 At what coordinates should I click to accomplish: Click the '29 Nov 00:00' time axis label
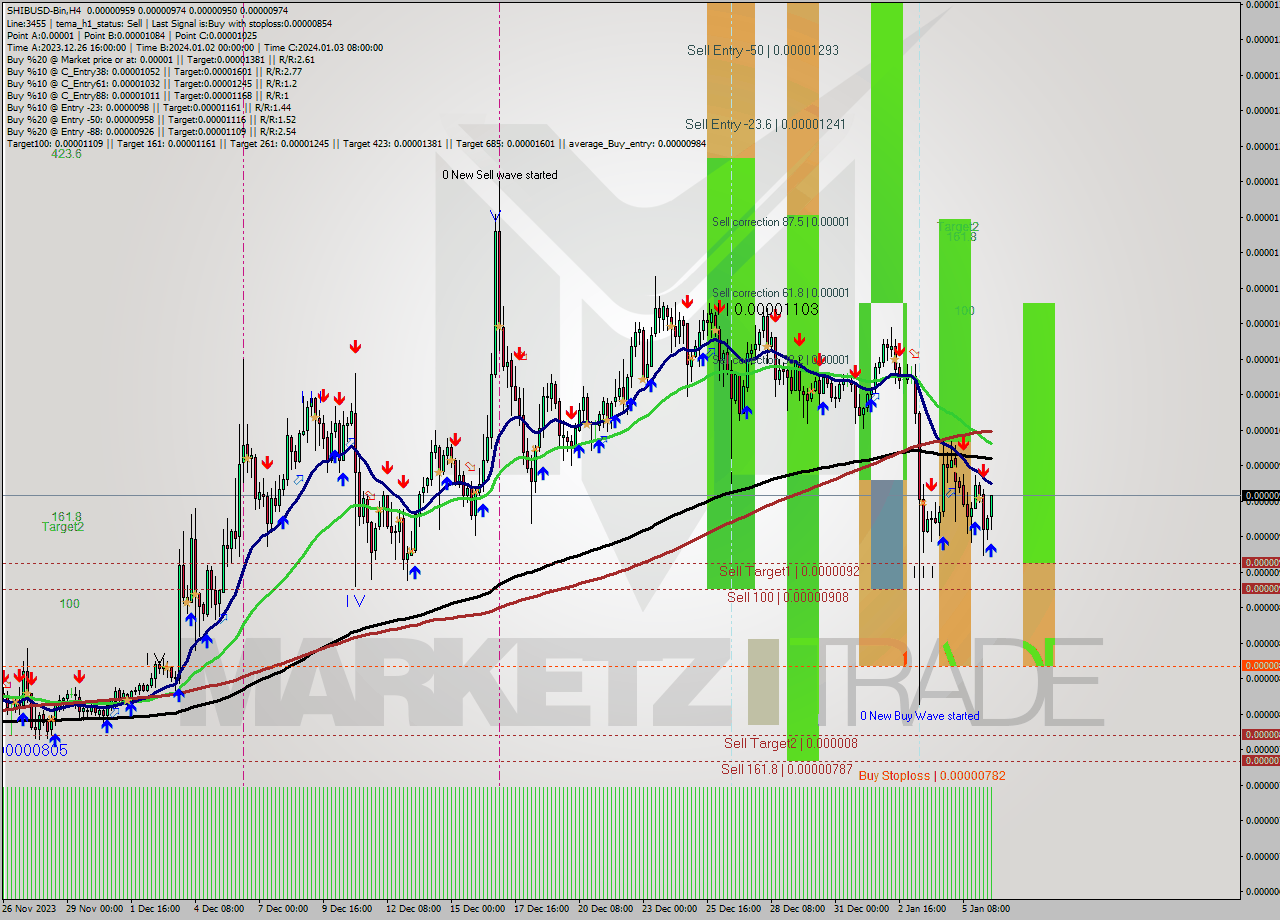tap(95, 909)
